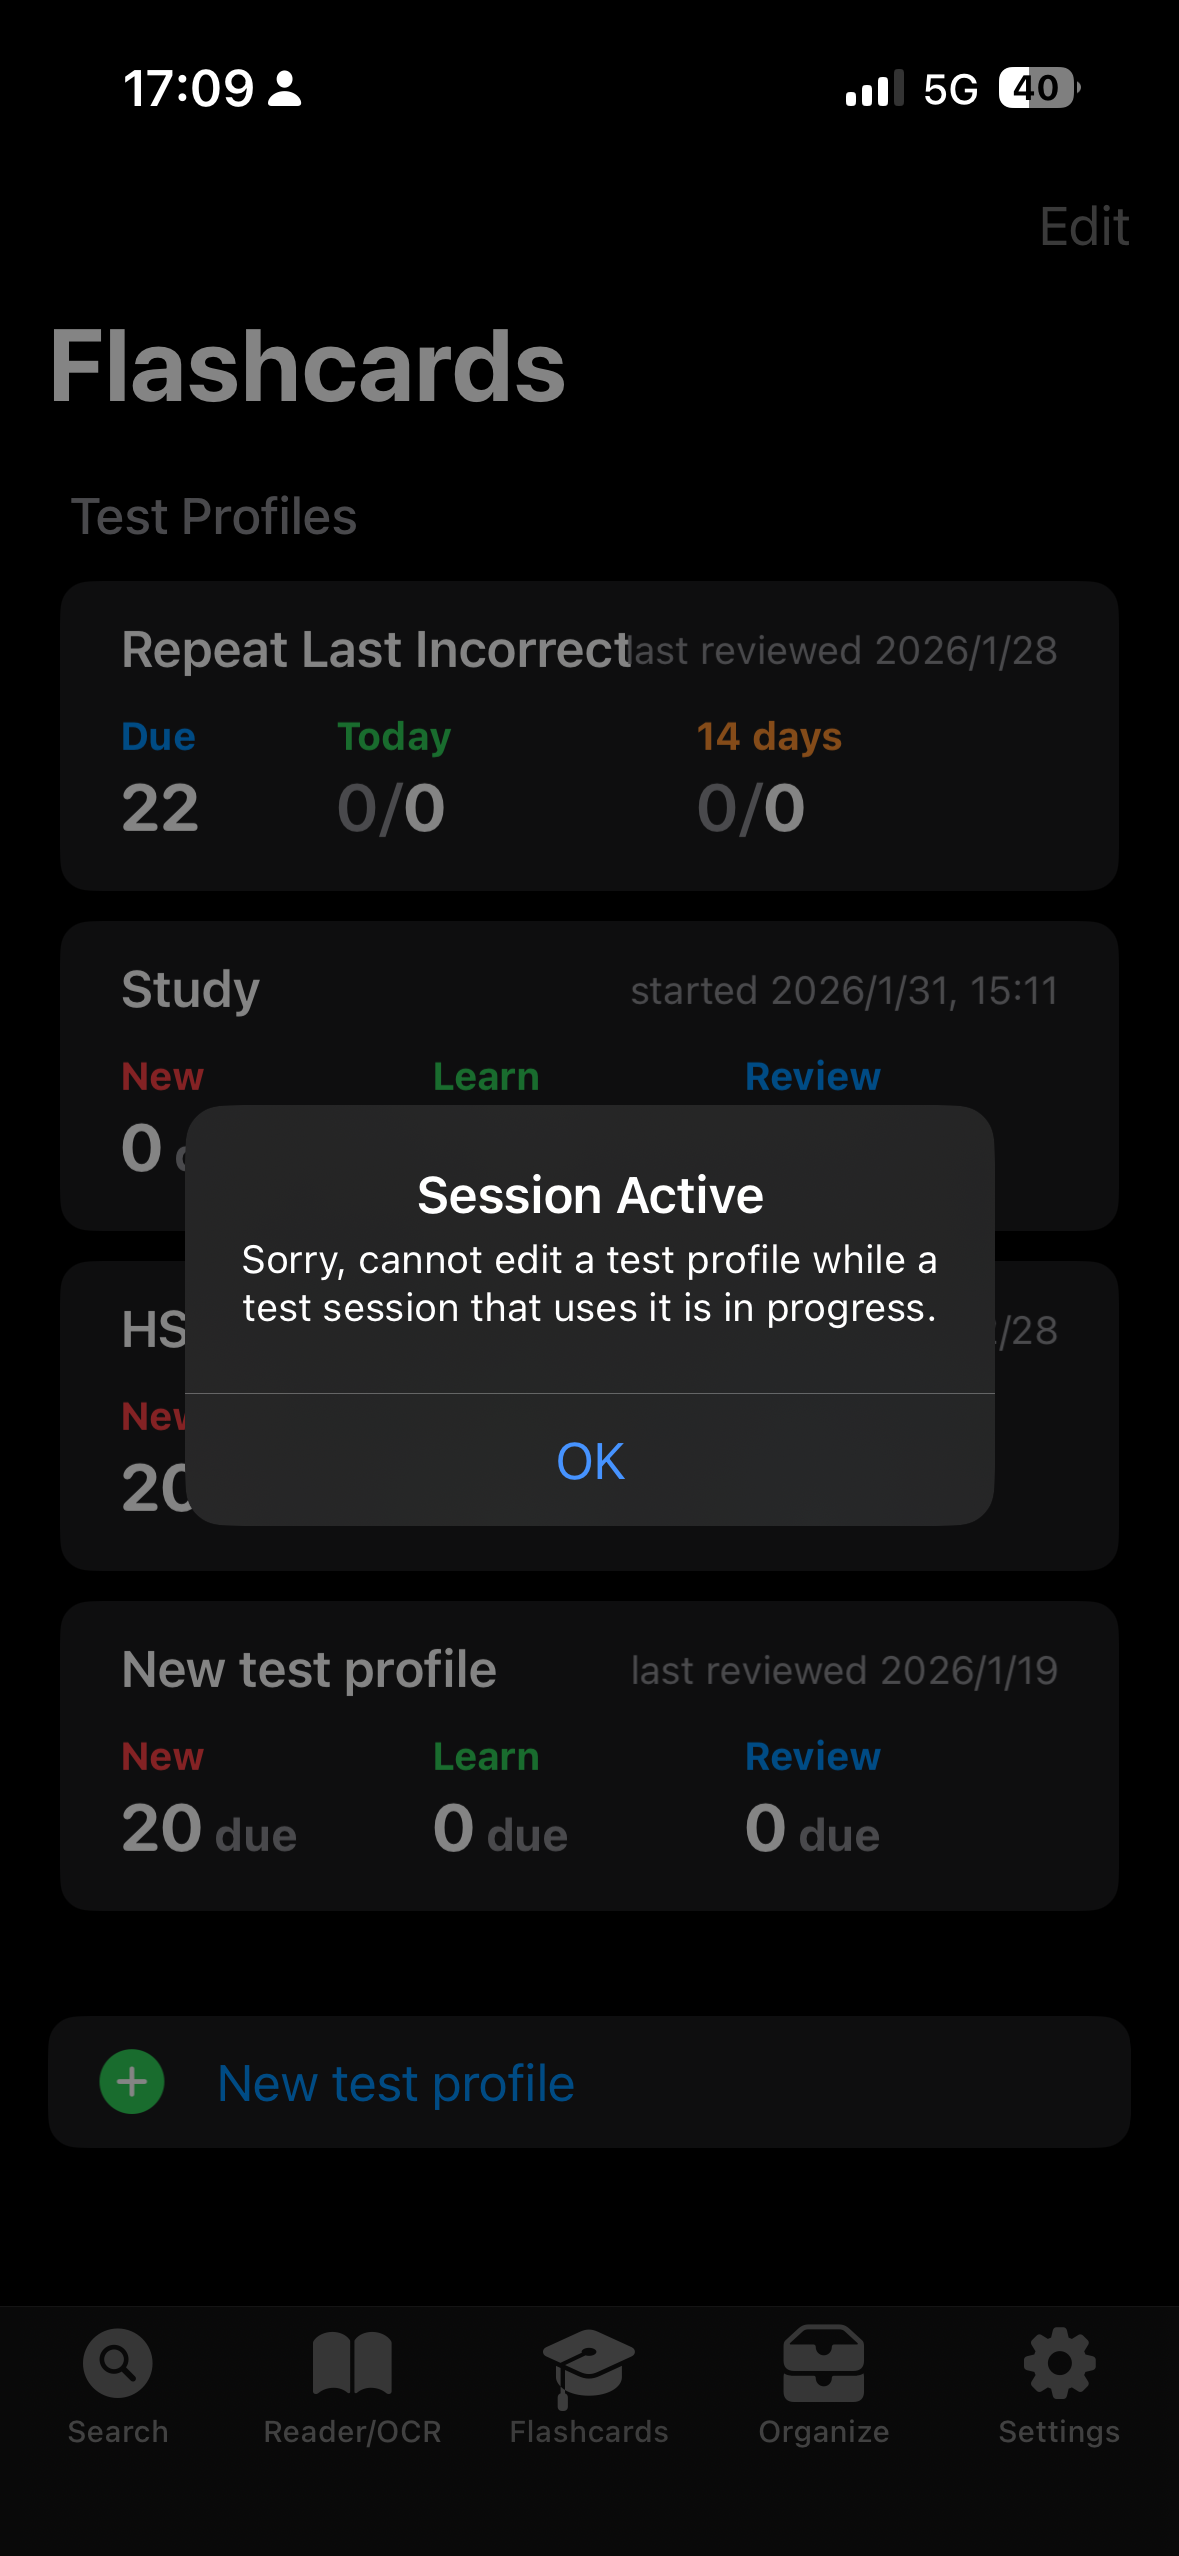Tap the Organize briefcase icon
Screen dimensions: 1179x2556
pyautogui.click(x=824, y=2364)
